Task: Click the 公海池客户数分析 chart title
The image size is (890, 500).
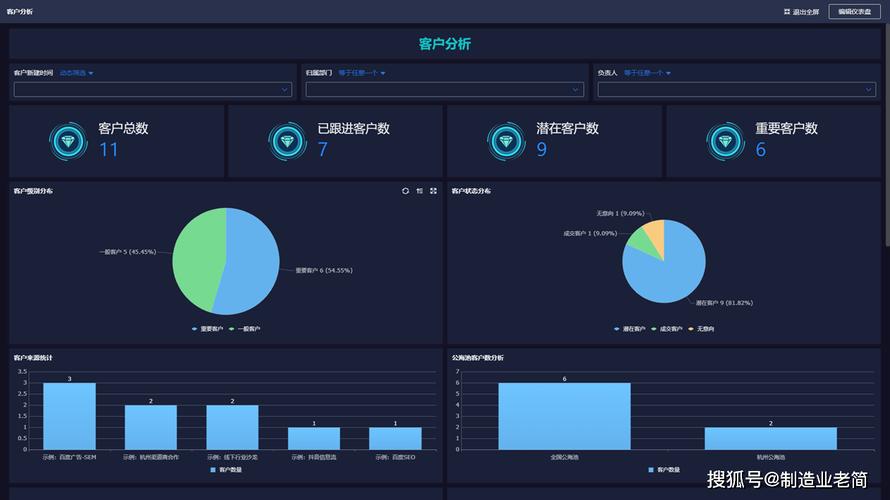Action: [x=477, y=358]
